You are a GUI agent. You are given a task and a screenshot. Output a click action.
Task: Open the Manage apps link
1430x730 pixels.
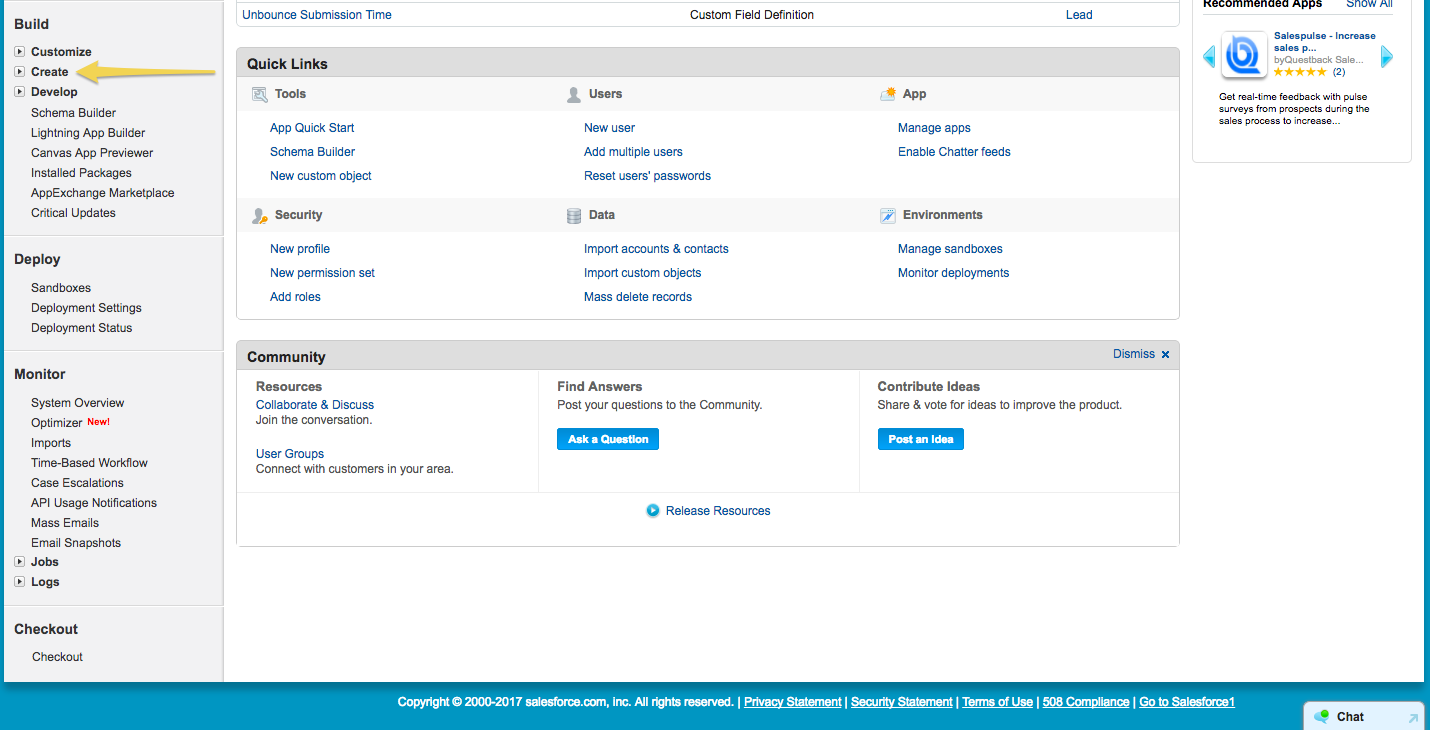(934, 128)
